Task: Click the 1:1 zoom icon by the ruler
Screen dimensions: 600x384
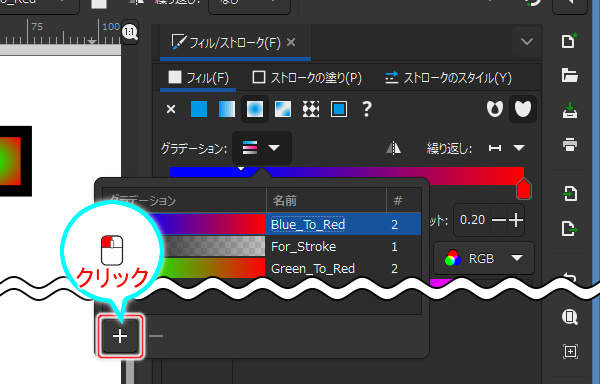Action: point(130,32)
